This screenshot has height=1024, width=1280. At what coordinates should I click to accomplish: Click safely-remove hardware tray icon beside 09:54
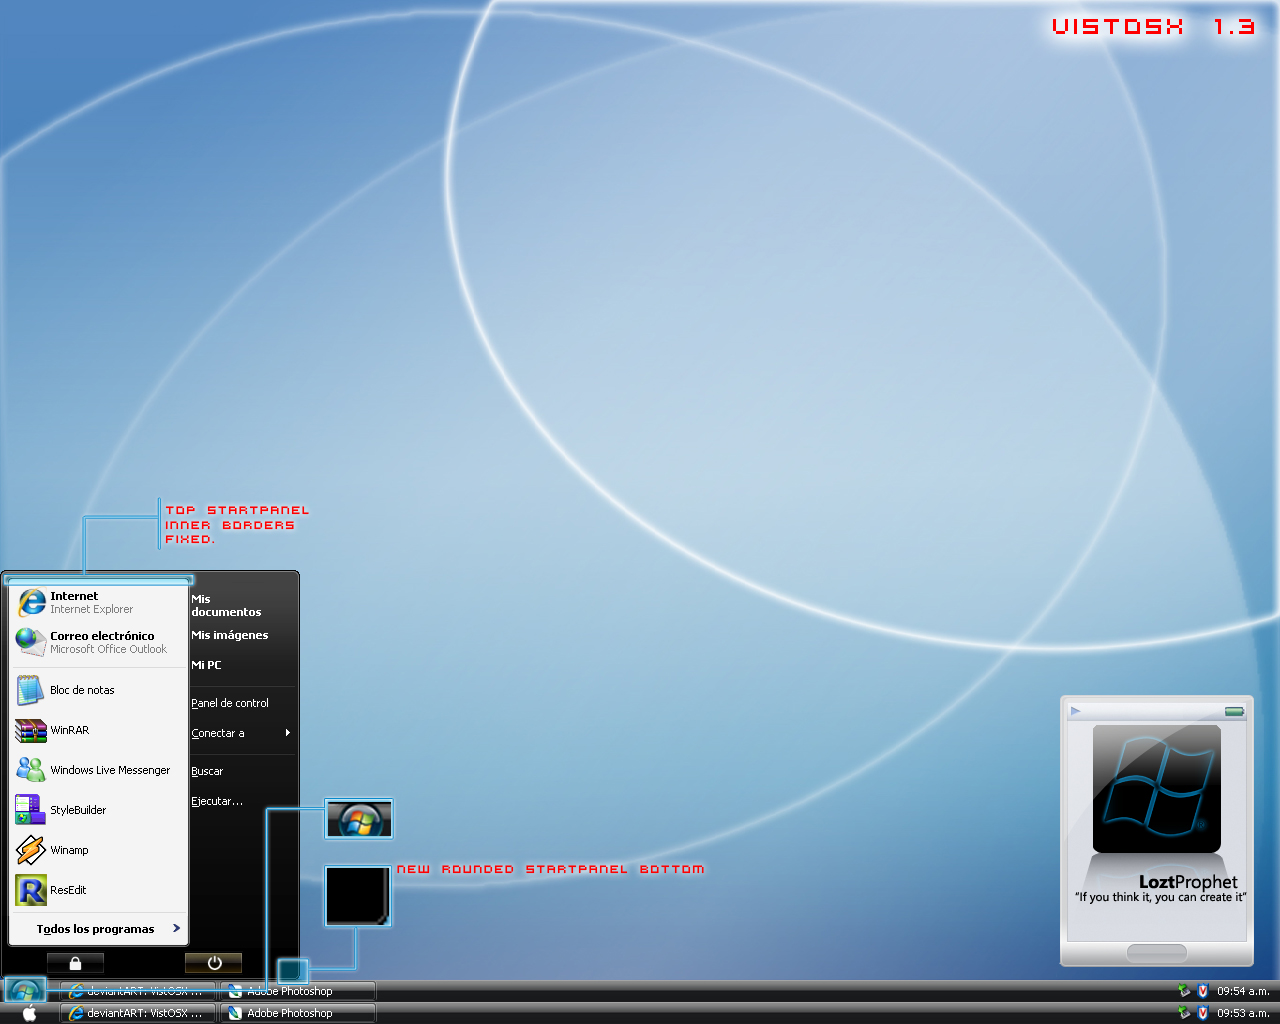click(x=1185, y=991)
